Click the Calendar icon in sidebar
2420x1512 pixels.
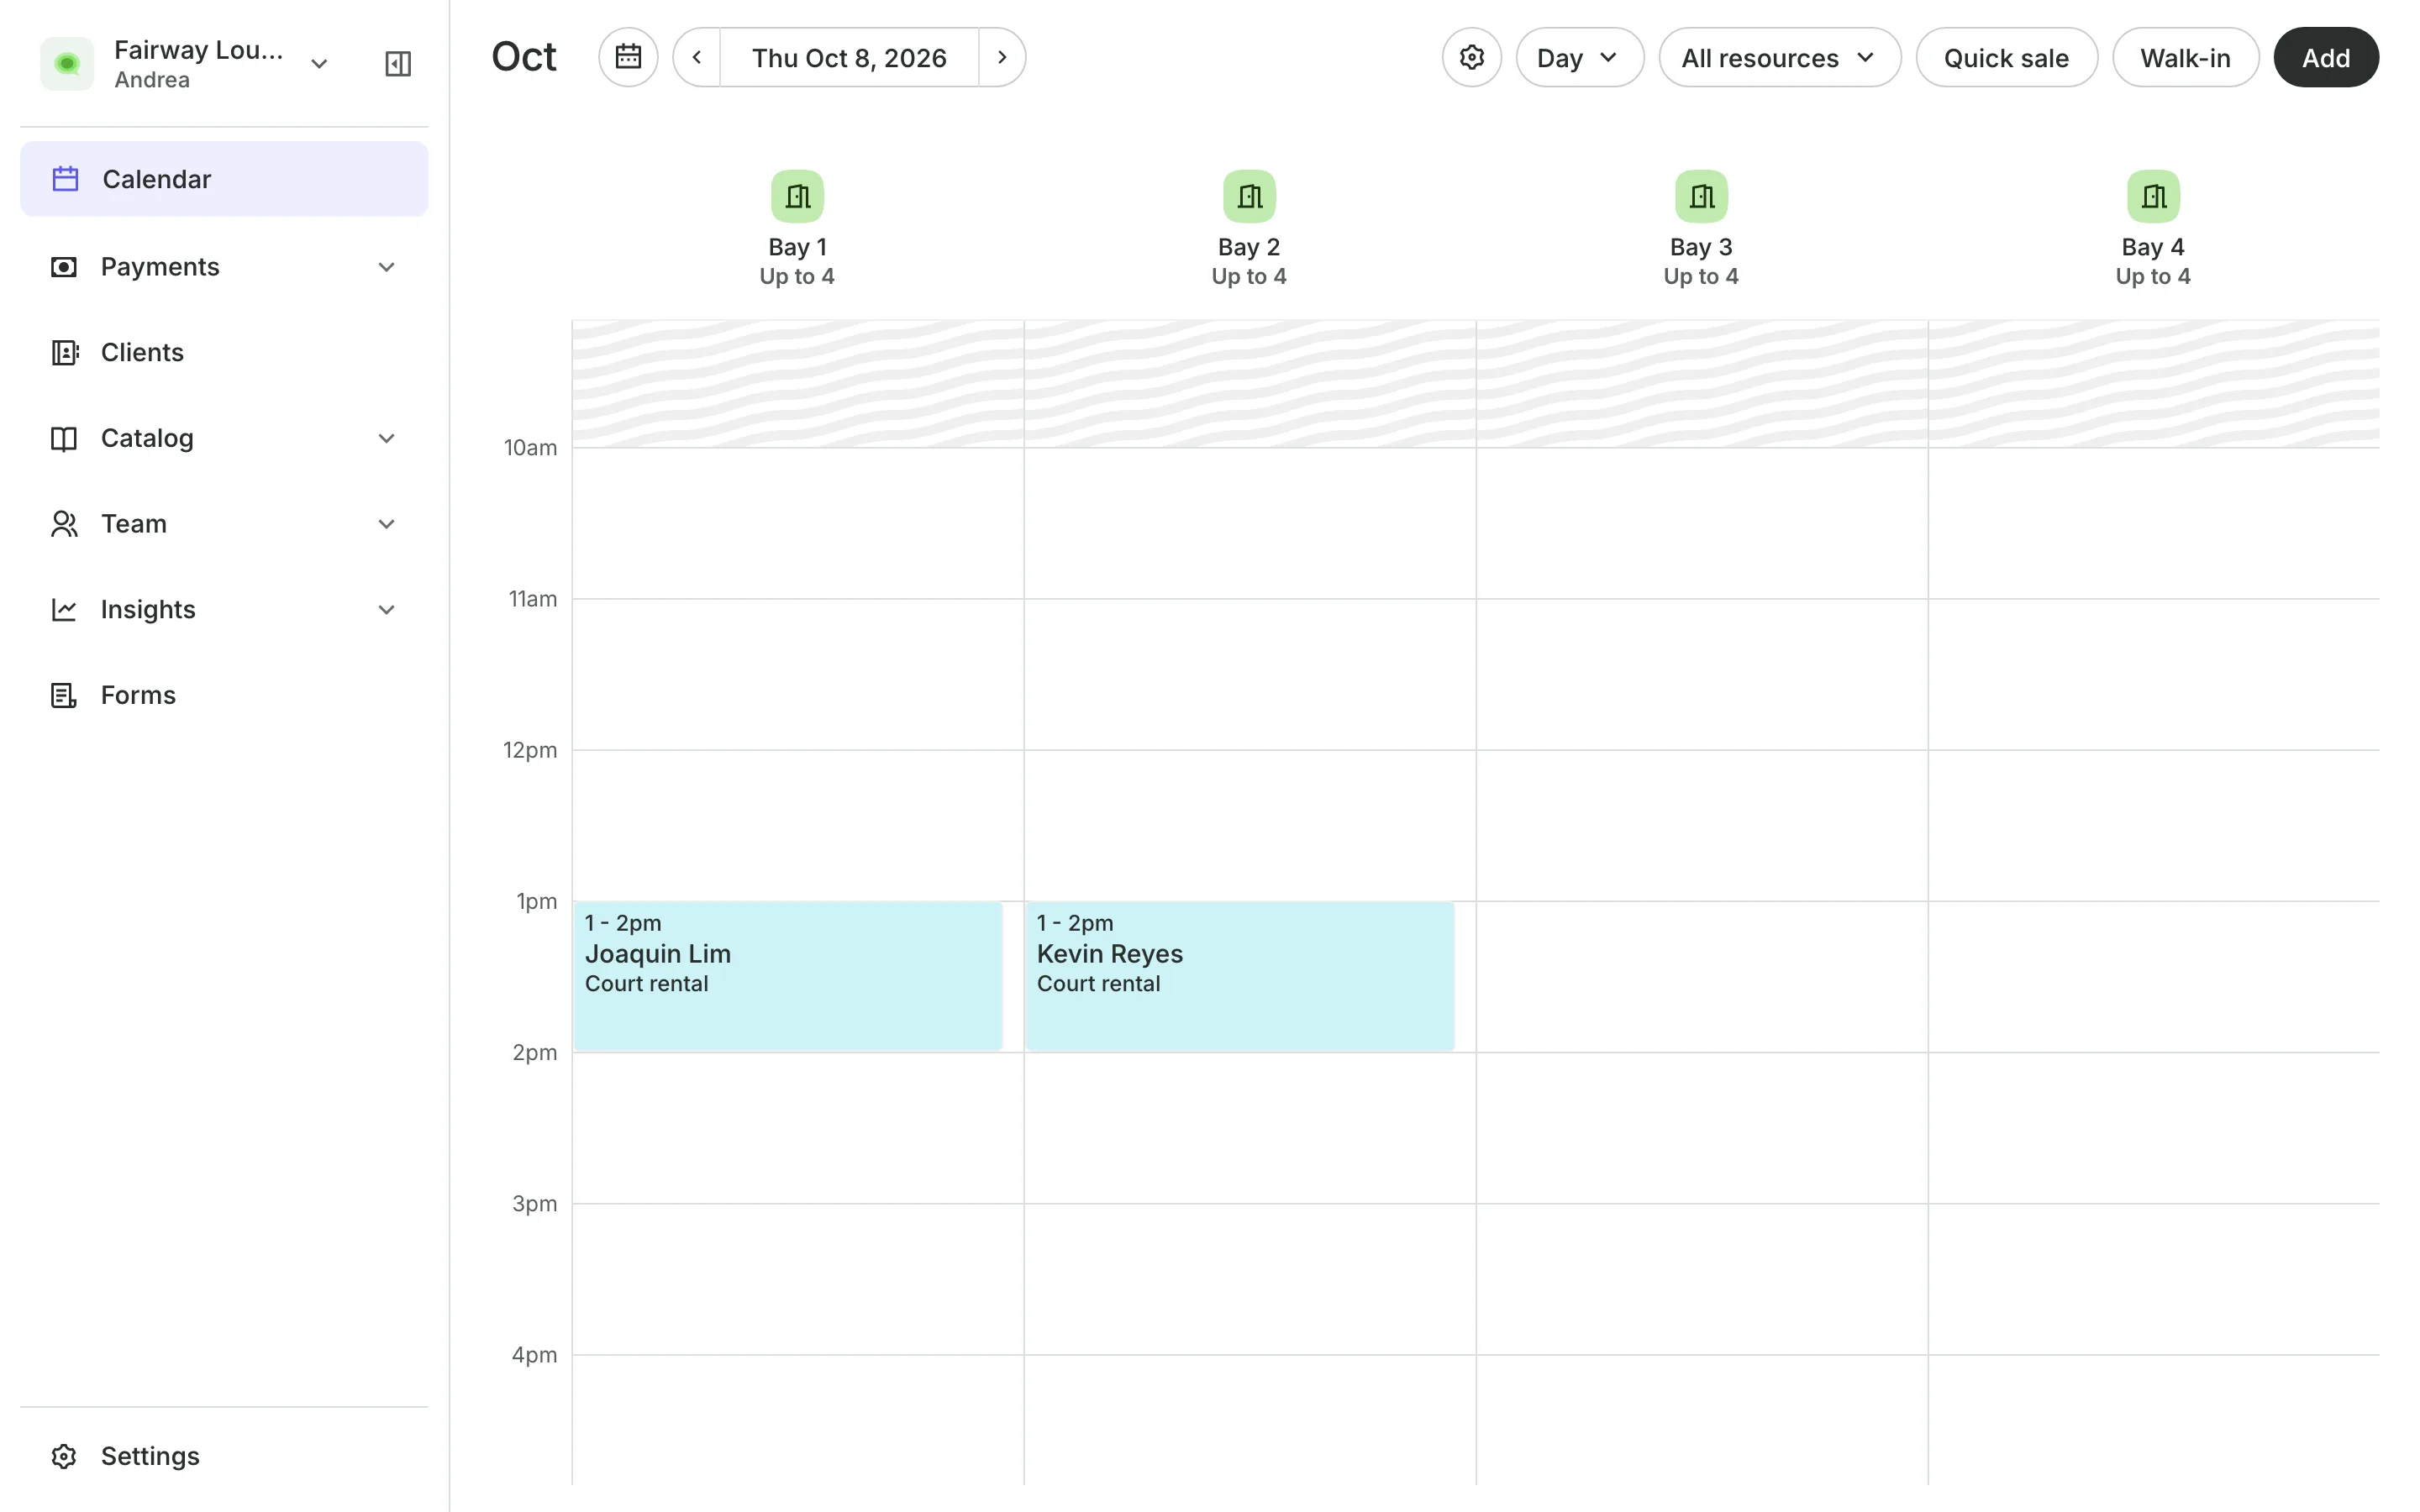click(65, 179)
